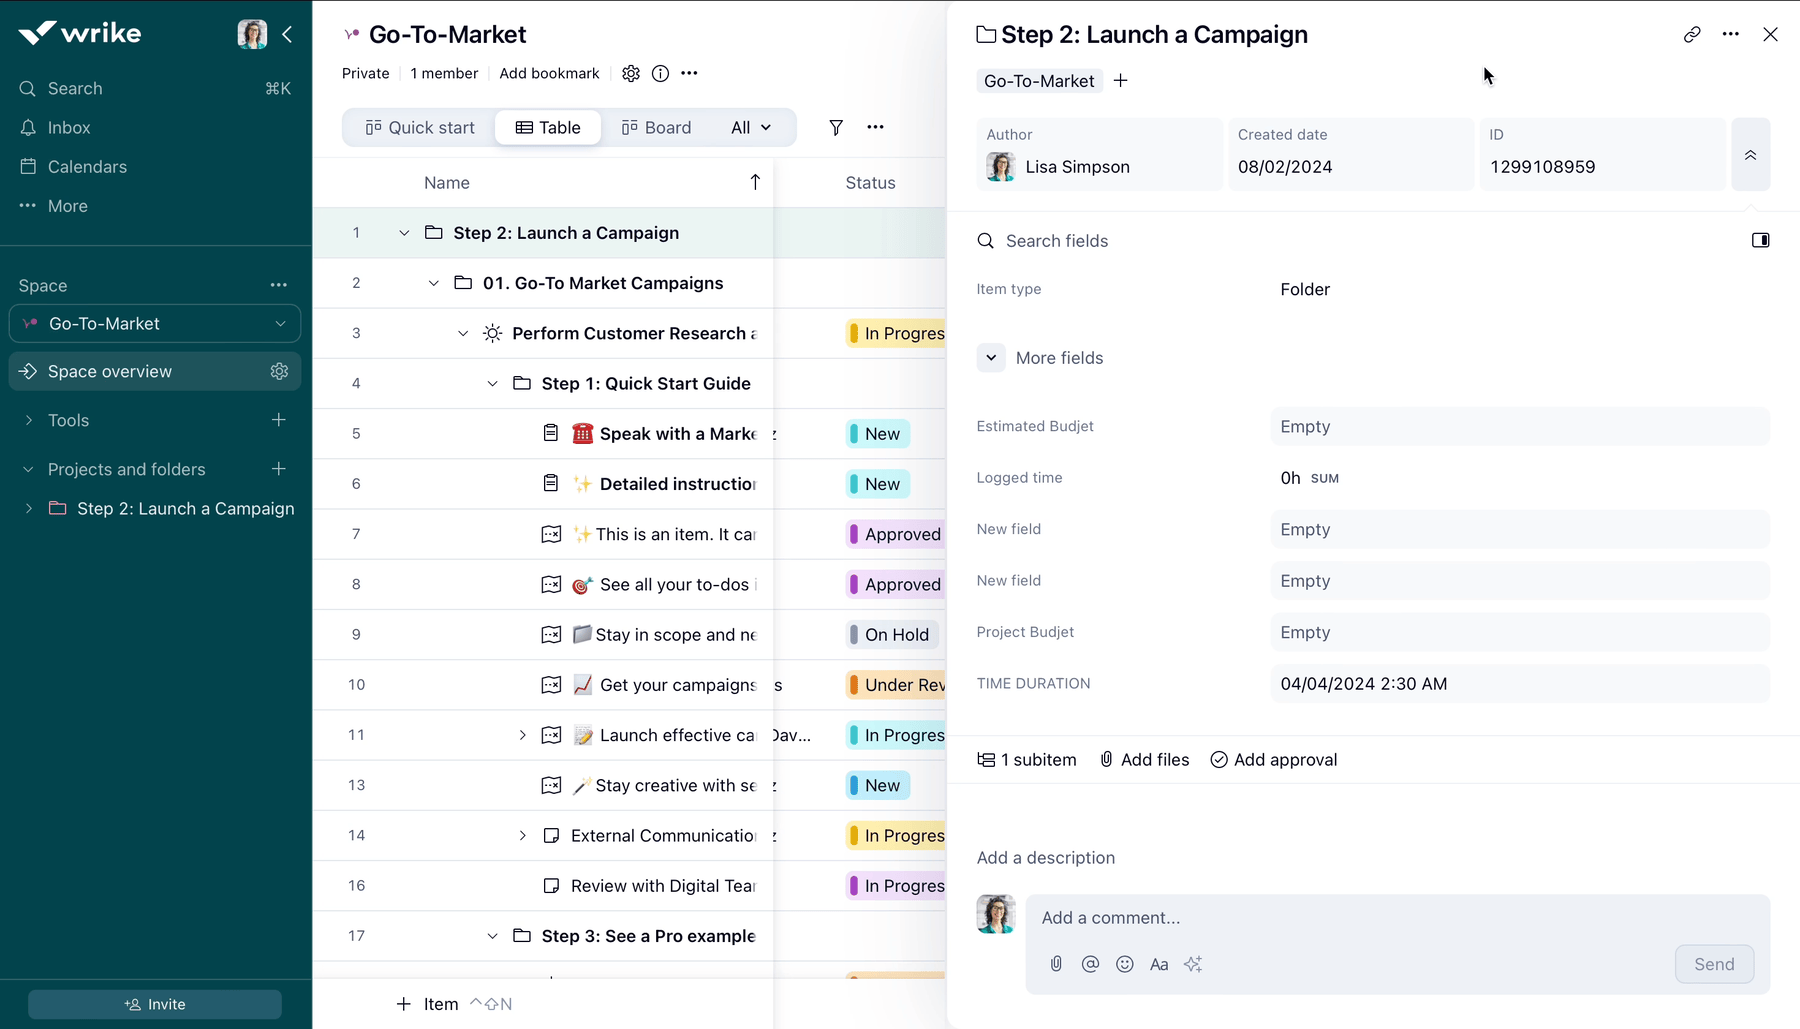This screenshot has width=1800, height=1029.
Task: Click the Go-To-Market location tag
Action: 1039,81
